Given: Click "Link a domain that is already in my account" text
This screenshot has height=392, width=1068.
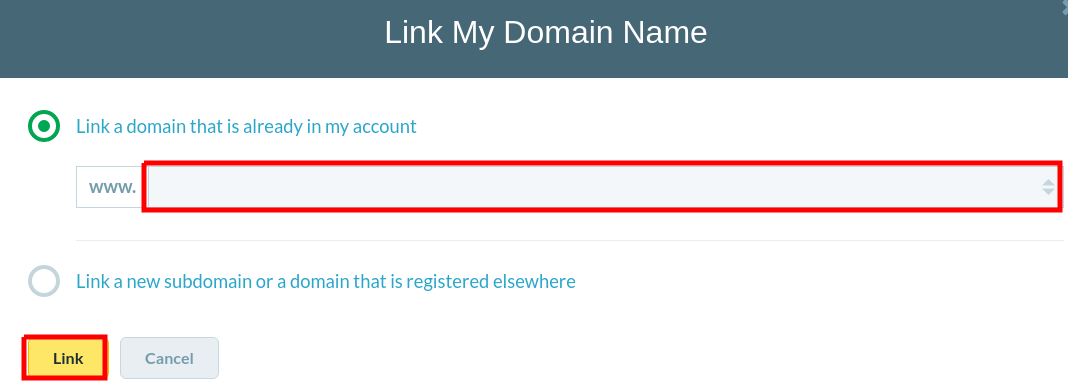Looking at the screenshot, I should (246, 127).
